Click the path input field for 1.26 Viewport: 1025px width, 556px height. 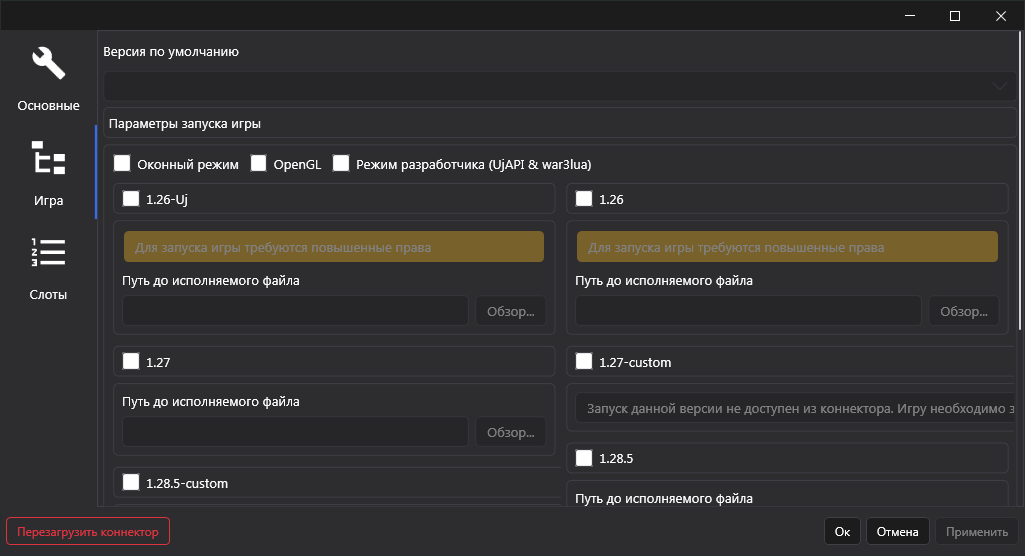[748, 311]
